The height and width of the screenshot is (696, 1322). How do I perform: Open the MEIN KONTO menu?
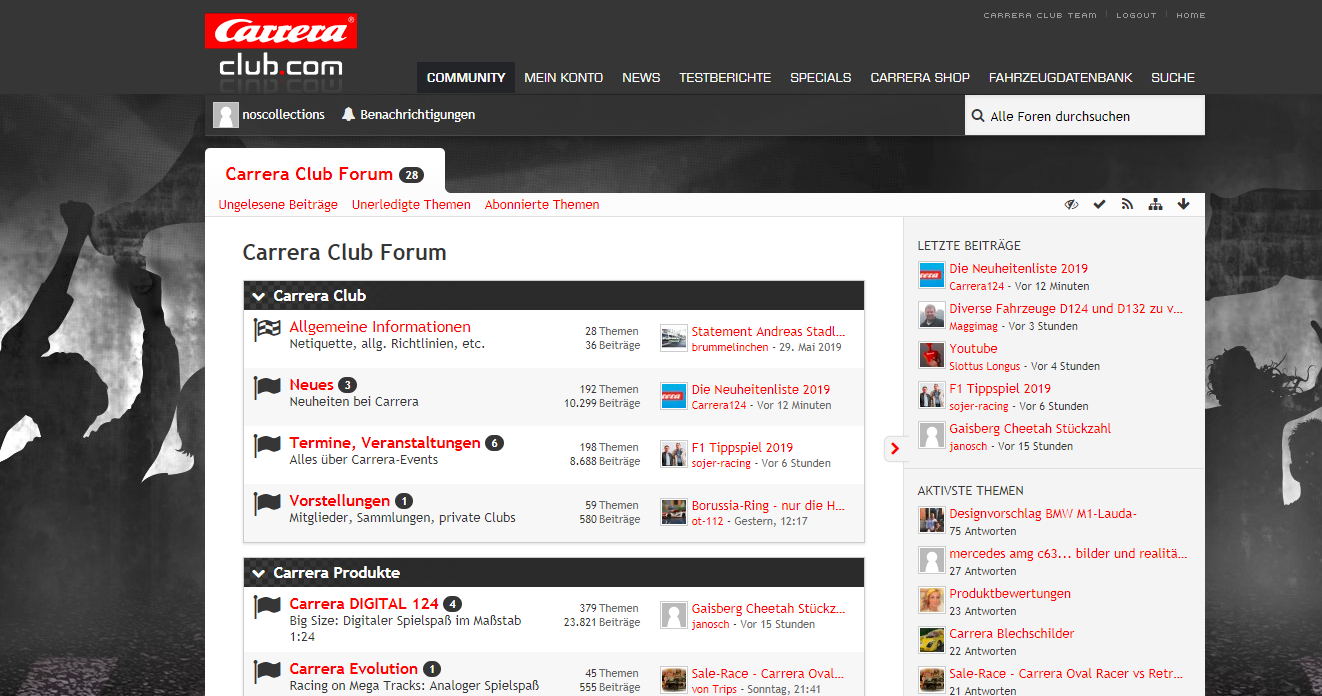tap(563, 77)
